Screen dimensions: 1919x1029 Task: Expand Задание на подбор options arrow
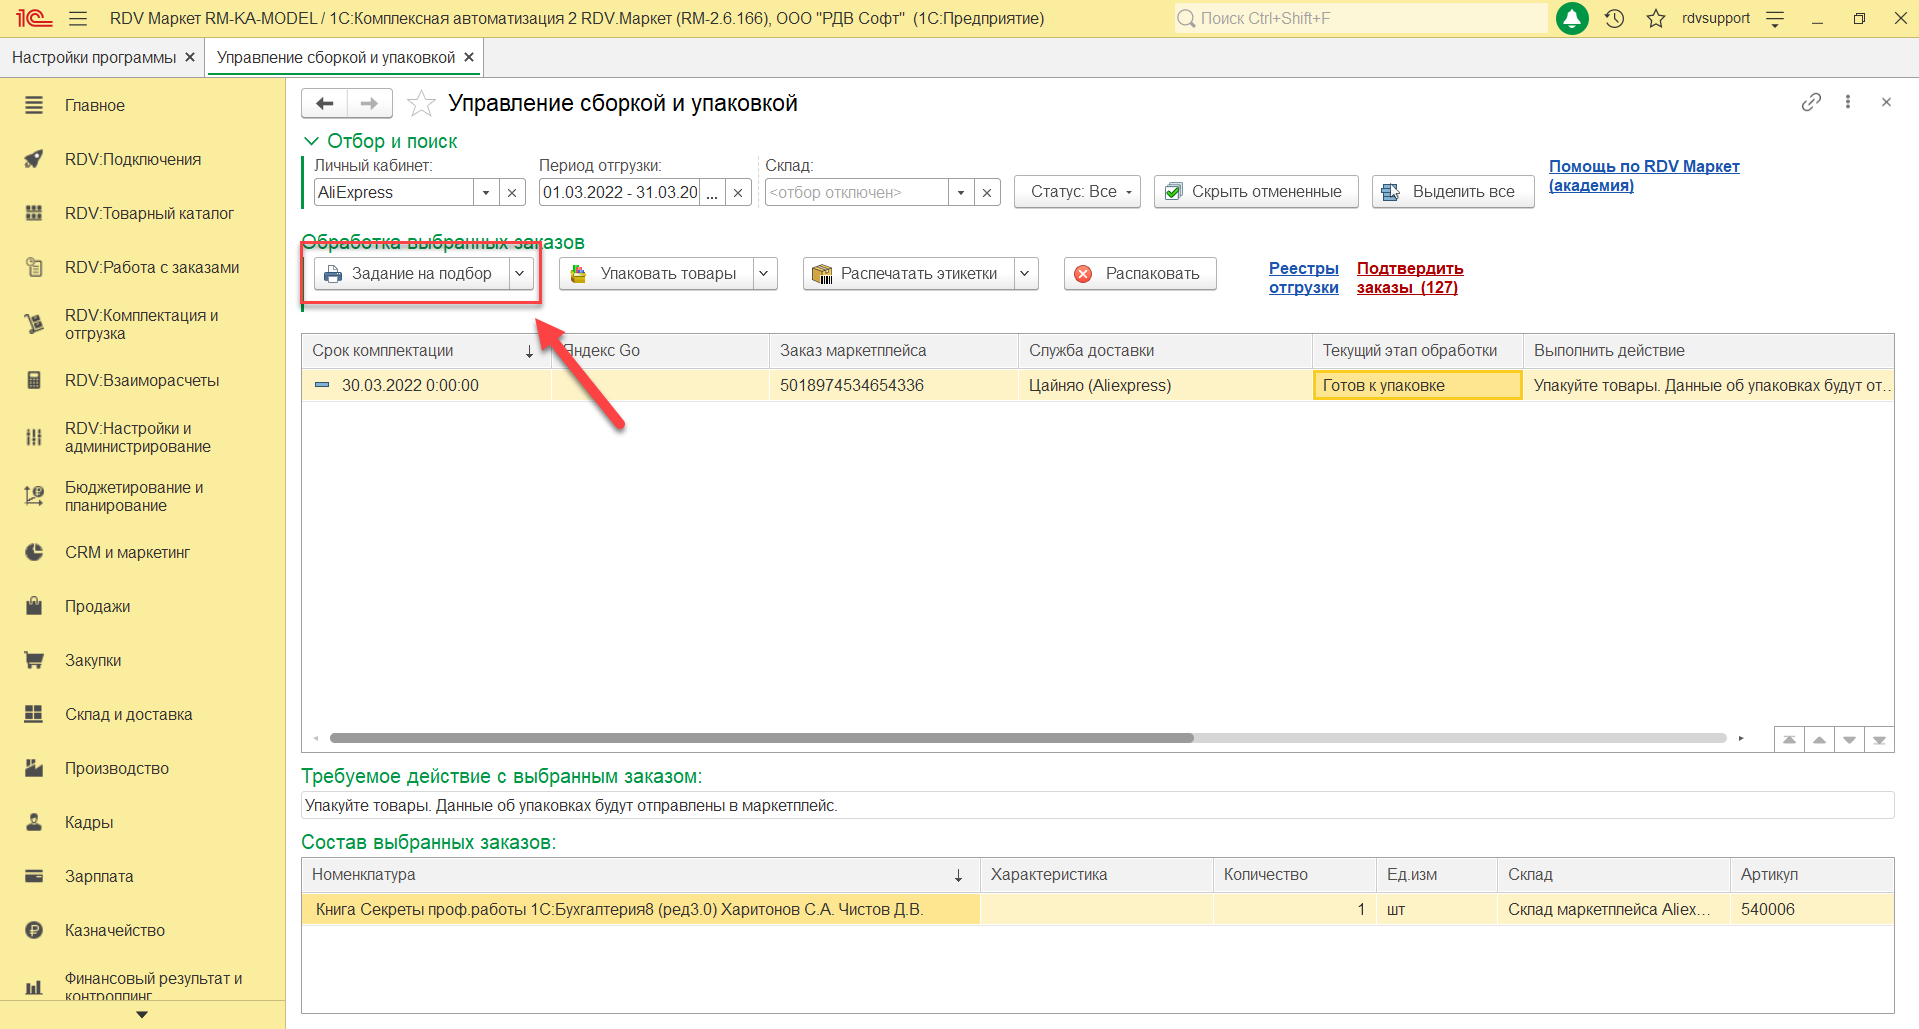point(520,274)
